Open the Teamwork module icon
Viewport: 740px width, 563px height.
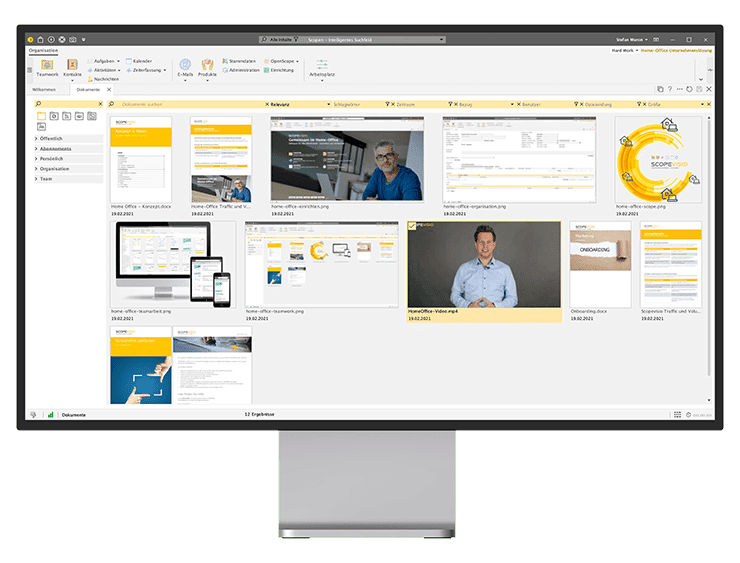(x=47, y=65)
